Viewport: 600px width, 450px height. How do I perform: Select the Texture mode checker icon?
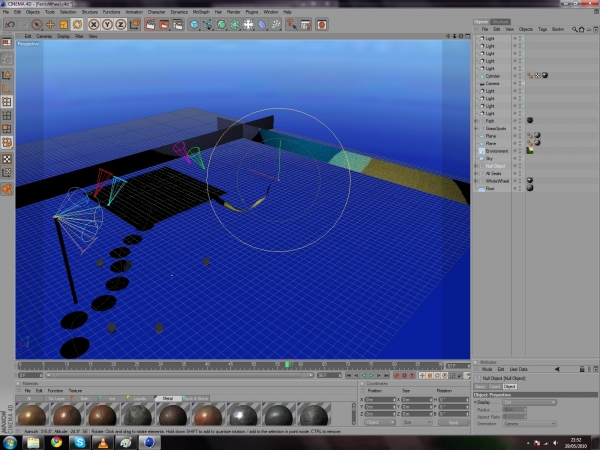pos(7,159)
